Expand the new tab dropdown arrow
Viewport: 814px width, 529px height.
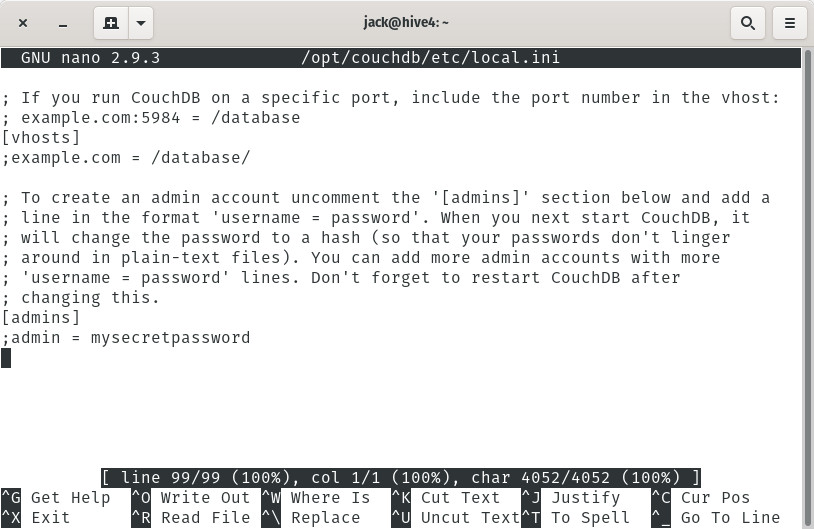141,23
